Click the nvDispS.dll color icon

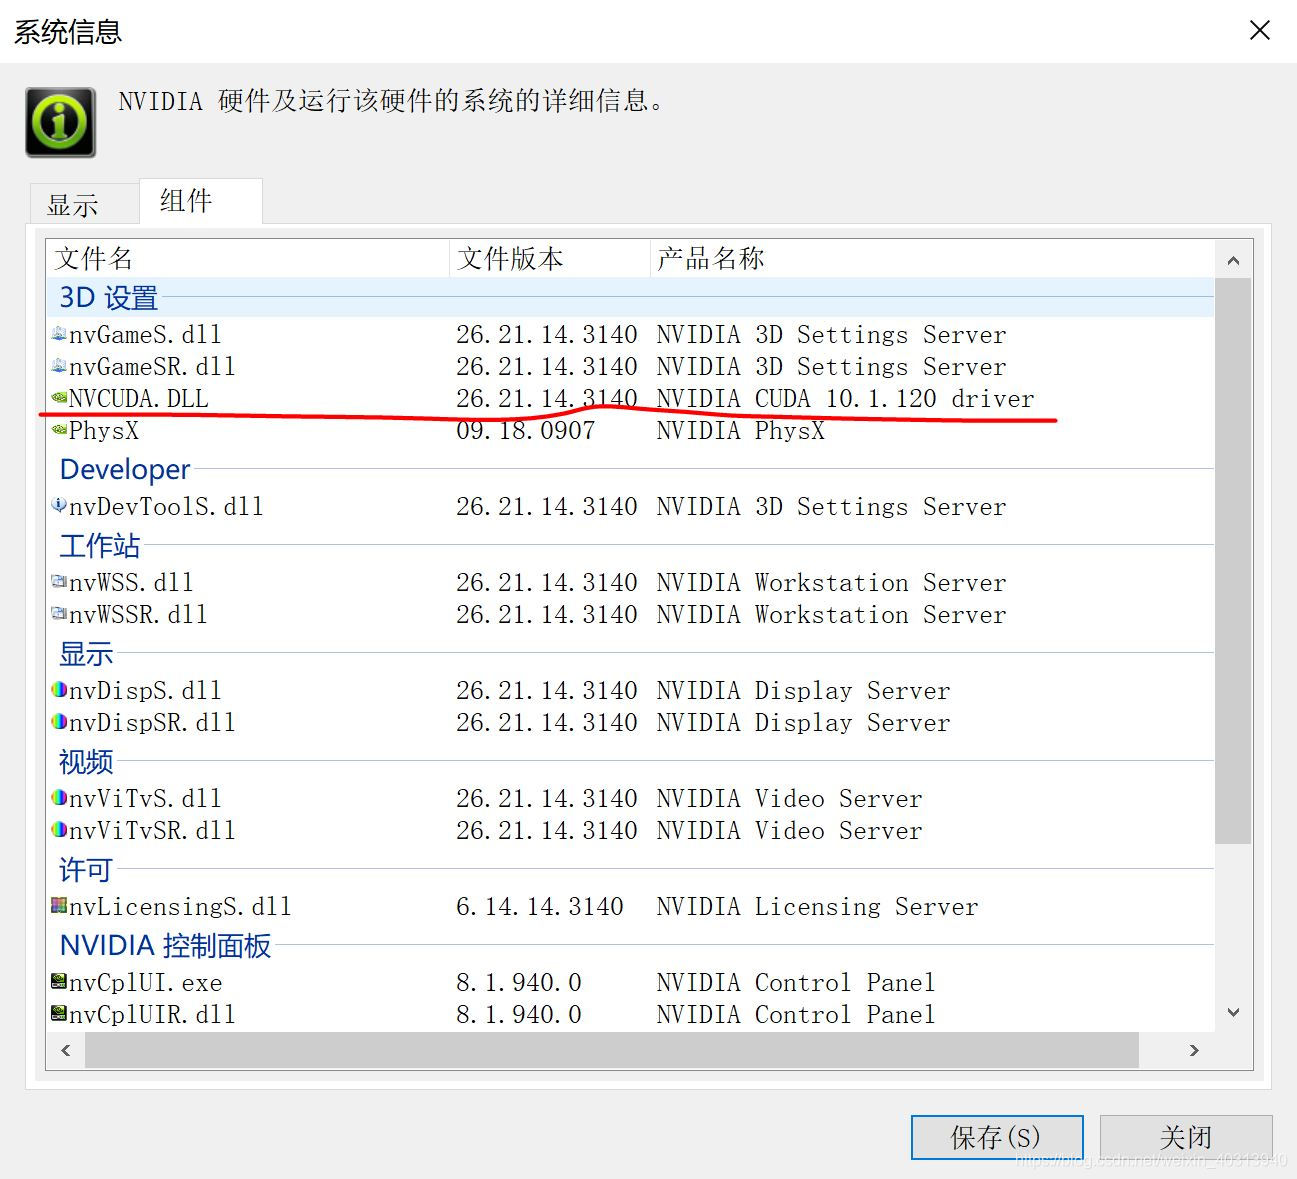click(59, 689)
